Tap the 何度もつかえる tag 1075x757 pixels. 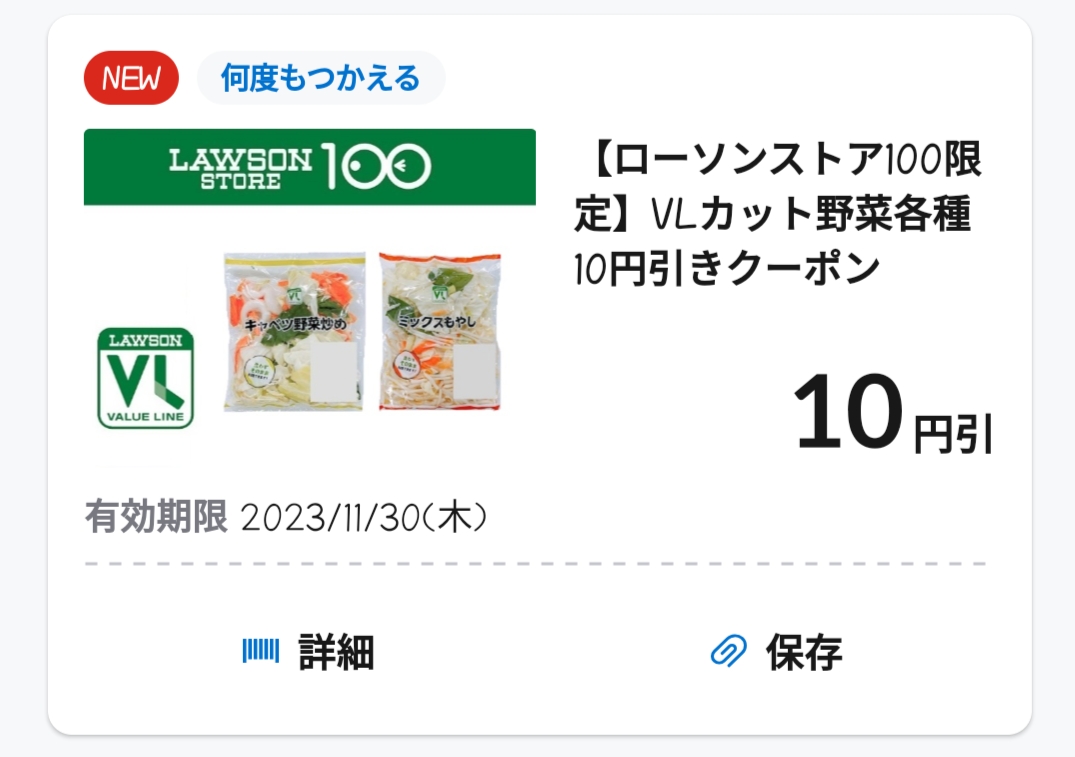(x=320, y=78)
